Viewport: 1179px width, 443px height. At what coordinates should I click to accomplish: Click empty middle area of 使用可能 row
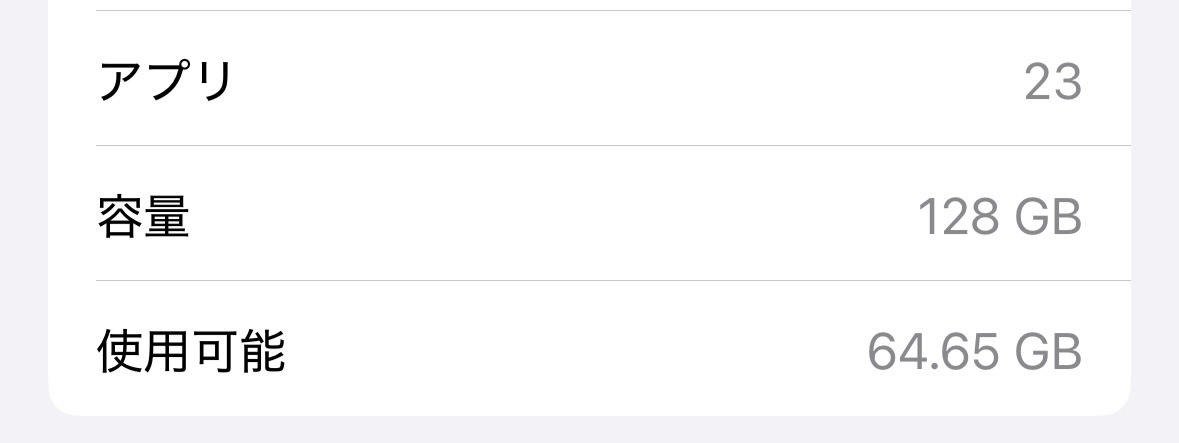click(571, 348)
